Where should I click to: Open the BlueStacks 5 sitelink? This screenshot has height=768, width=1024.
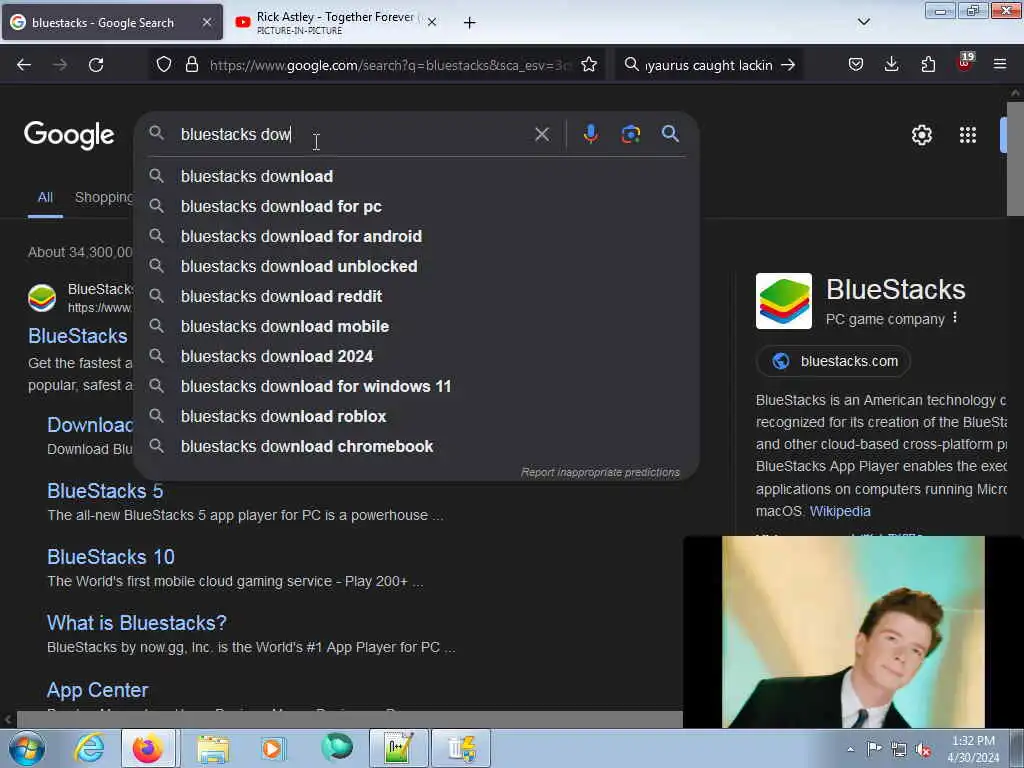[105, 490]
